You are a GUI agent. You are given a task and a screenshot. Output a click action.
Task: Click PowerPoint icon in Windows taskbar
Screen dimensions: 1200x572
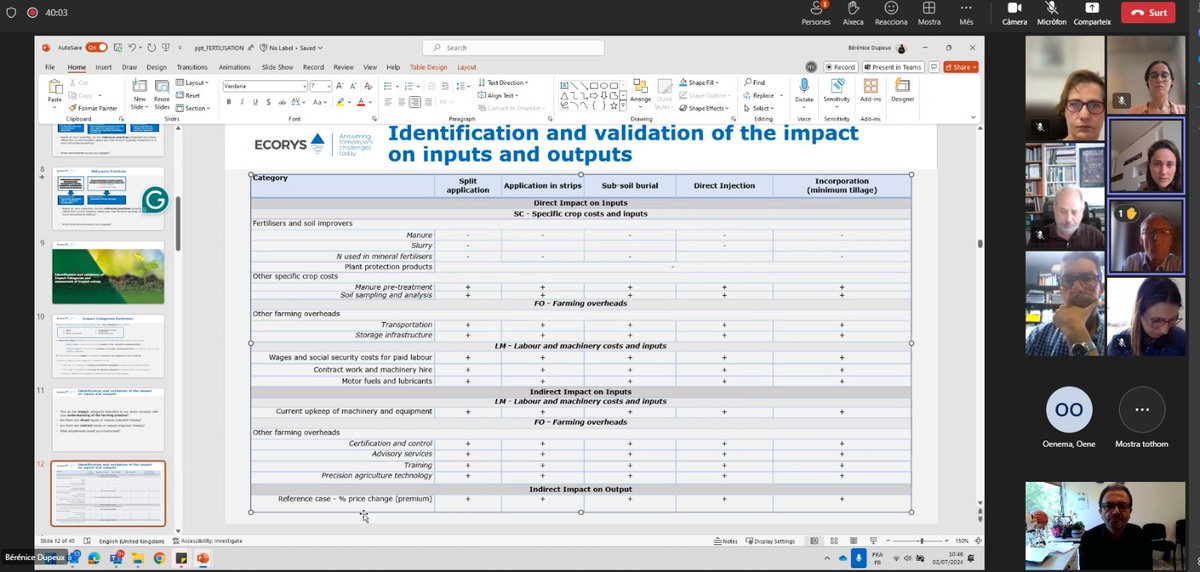click(x=202, y=559)
